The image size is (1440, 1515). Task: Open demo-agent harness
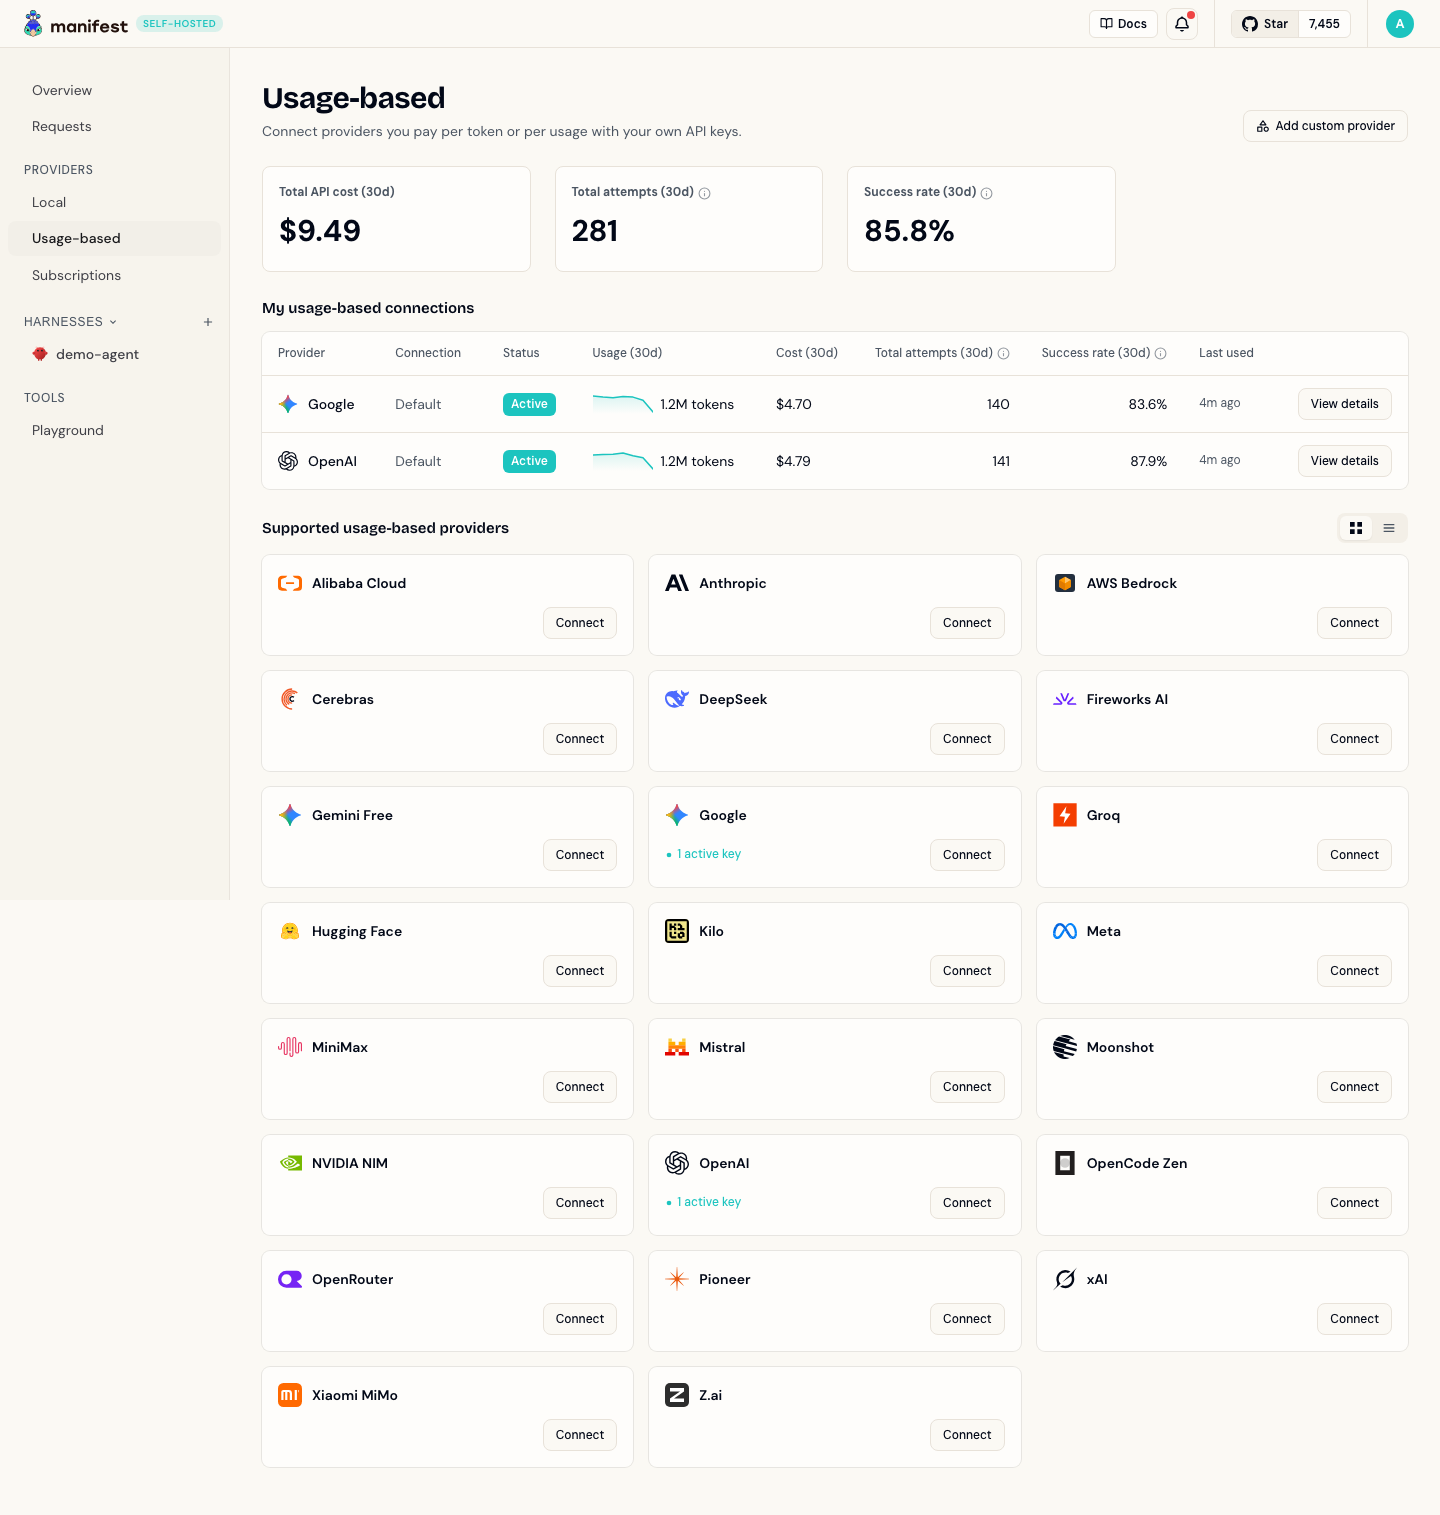point(114,354)
